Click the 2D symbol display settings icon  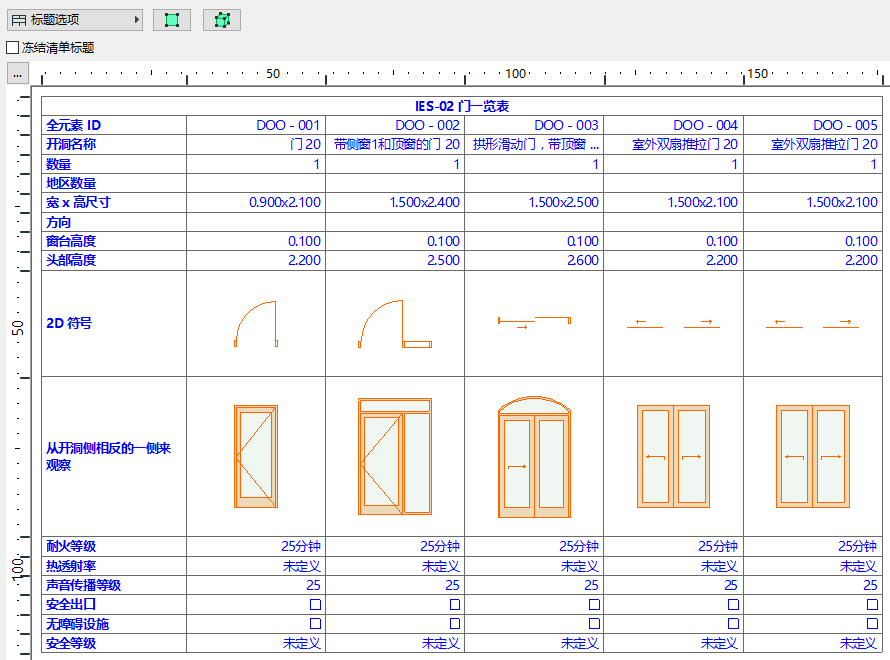(x=171, y=19)
